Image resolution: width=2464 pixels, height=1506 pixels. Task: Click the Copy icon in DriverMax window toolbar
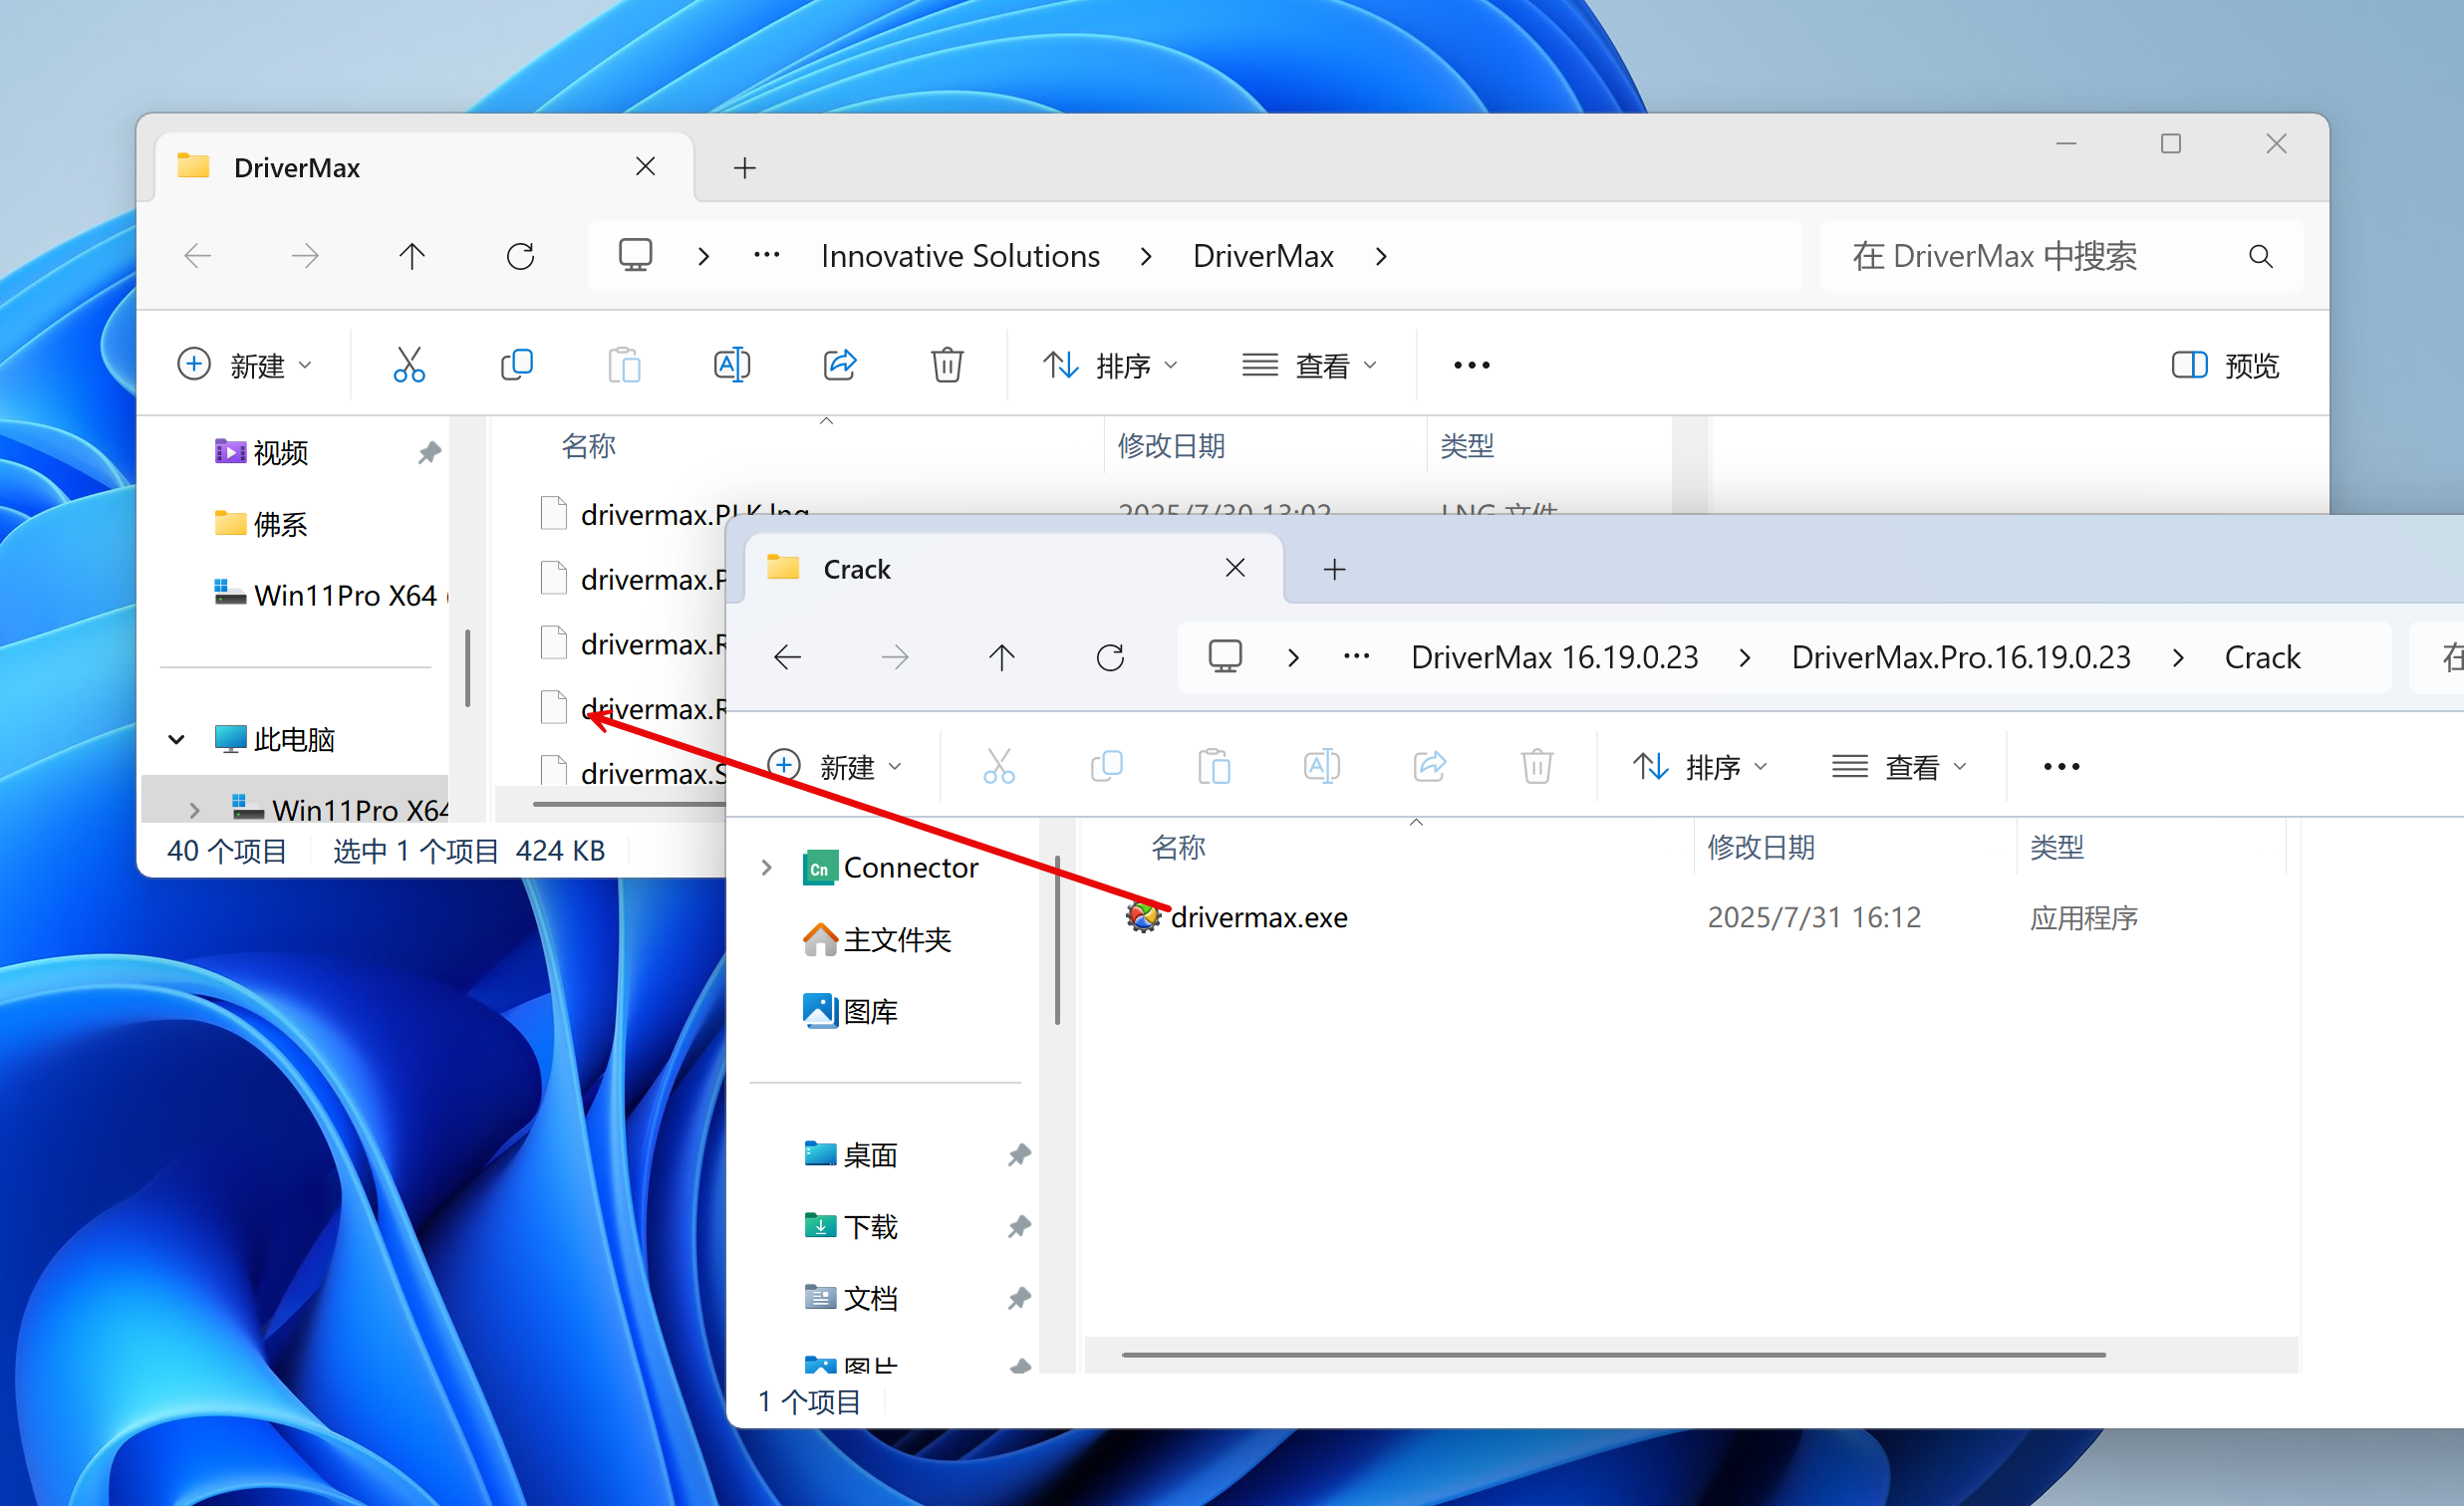[517, 365]
